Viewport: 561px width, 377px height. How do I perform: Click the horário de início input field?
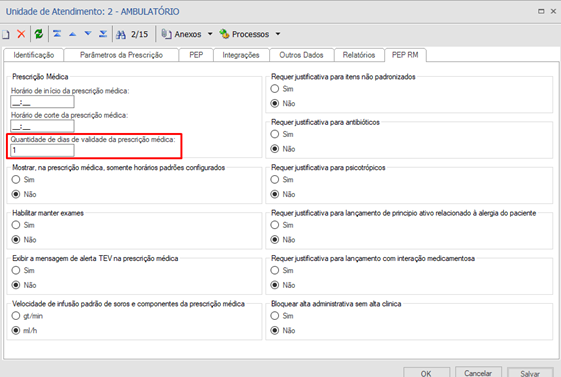[x=42, y=102]
